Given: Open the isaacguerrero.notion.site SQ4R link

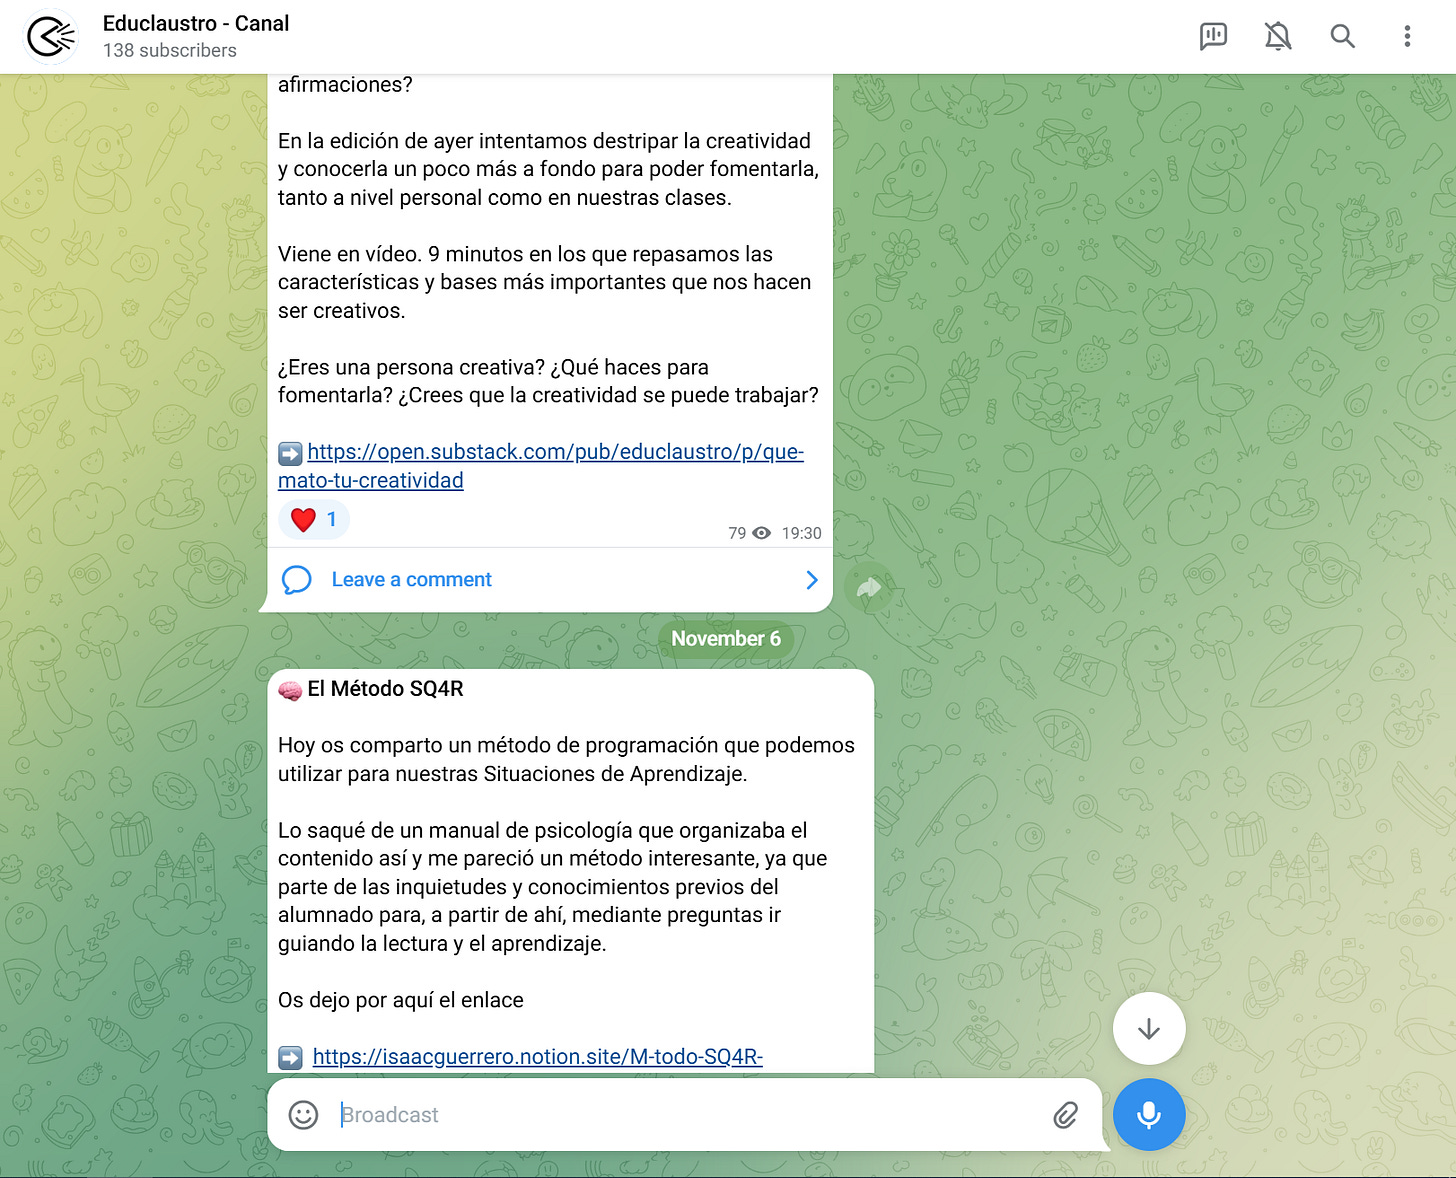Looking at the screenshot, I should (x=537, y=1057).
